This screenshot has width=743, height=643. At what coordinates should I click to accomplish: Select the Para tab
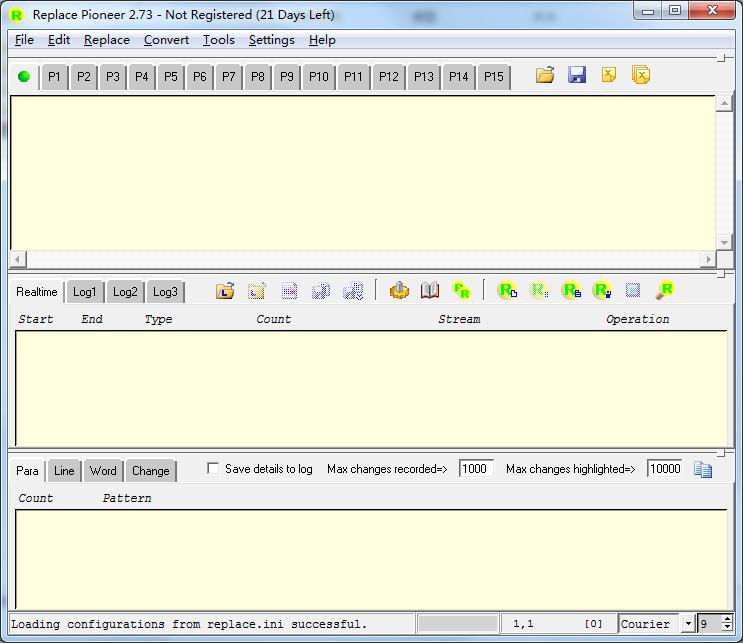tap(27, 471)
